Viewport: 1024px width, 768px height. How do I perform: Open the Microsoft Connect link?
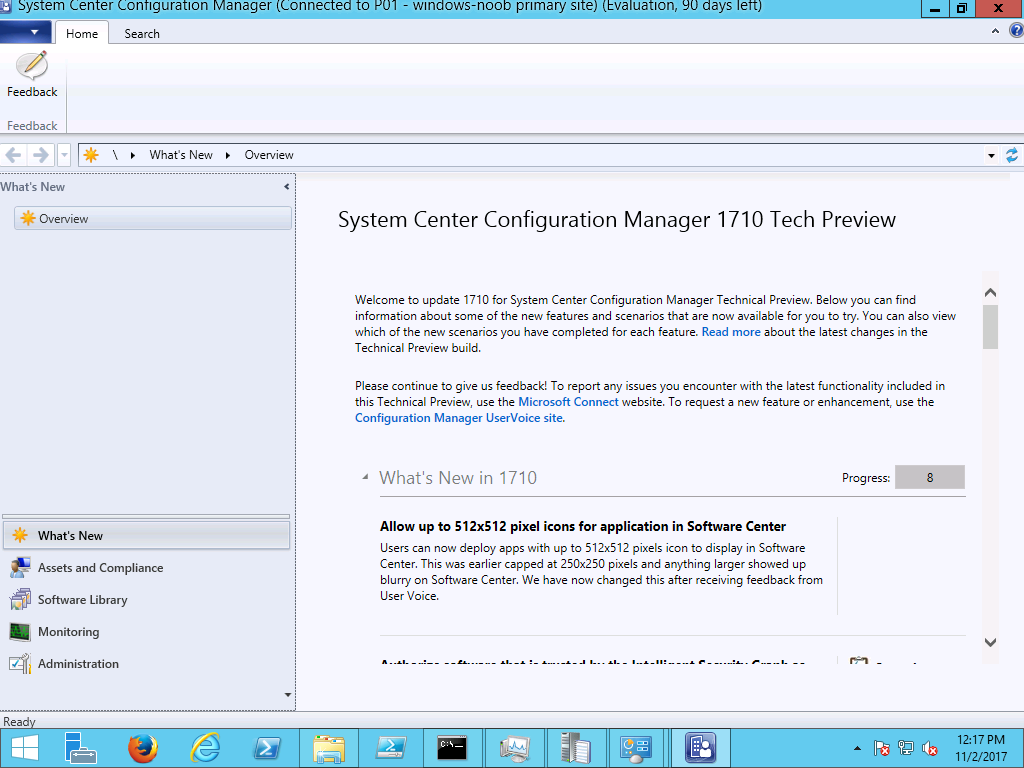coord(568,402)
